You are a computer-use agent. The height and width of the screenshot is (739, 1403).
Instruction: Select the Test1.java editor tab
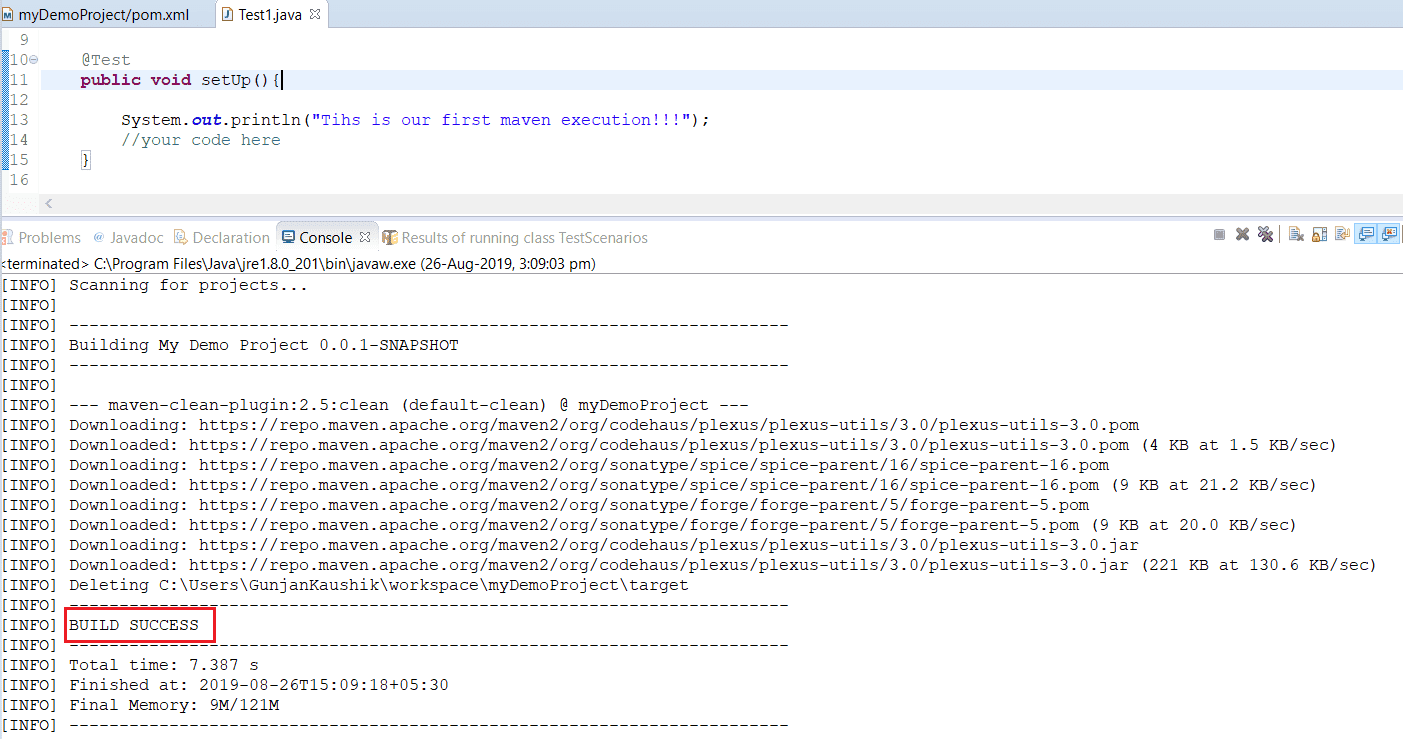[272, 15]
